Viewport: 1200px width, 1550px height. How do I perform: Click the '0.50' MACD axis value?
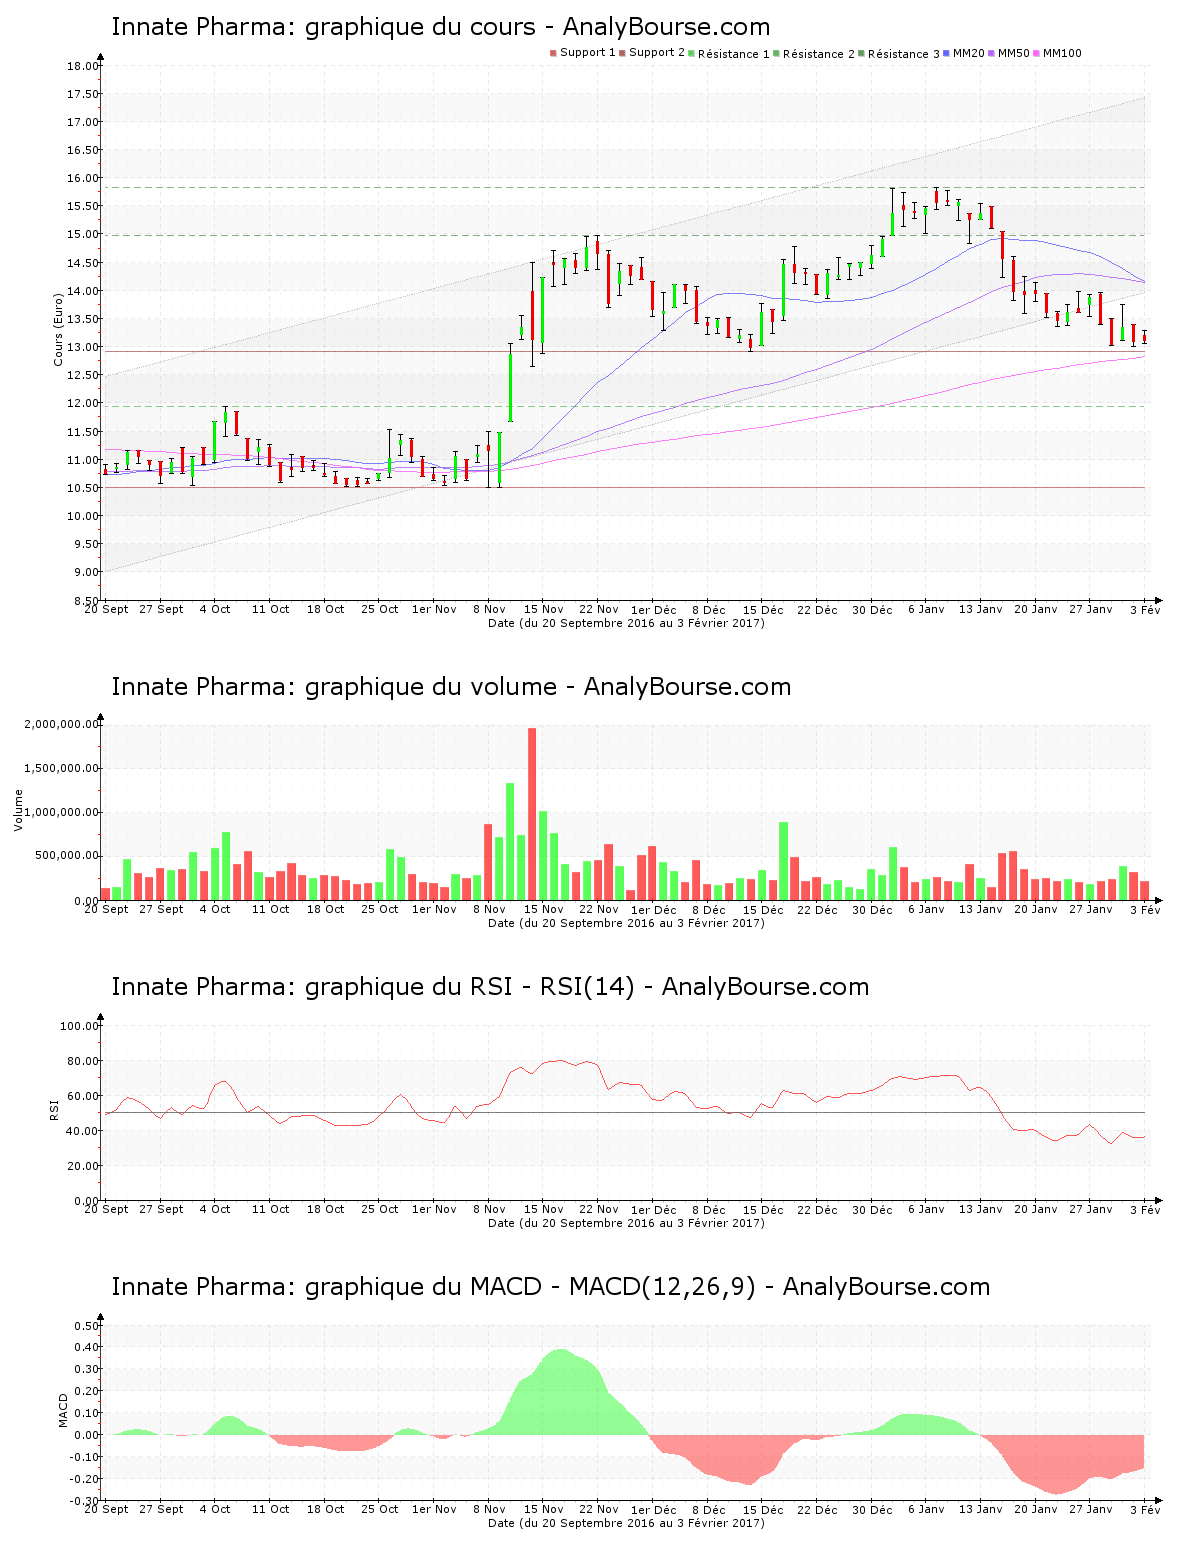pos(87,1326)
